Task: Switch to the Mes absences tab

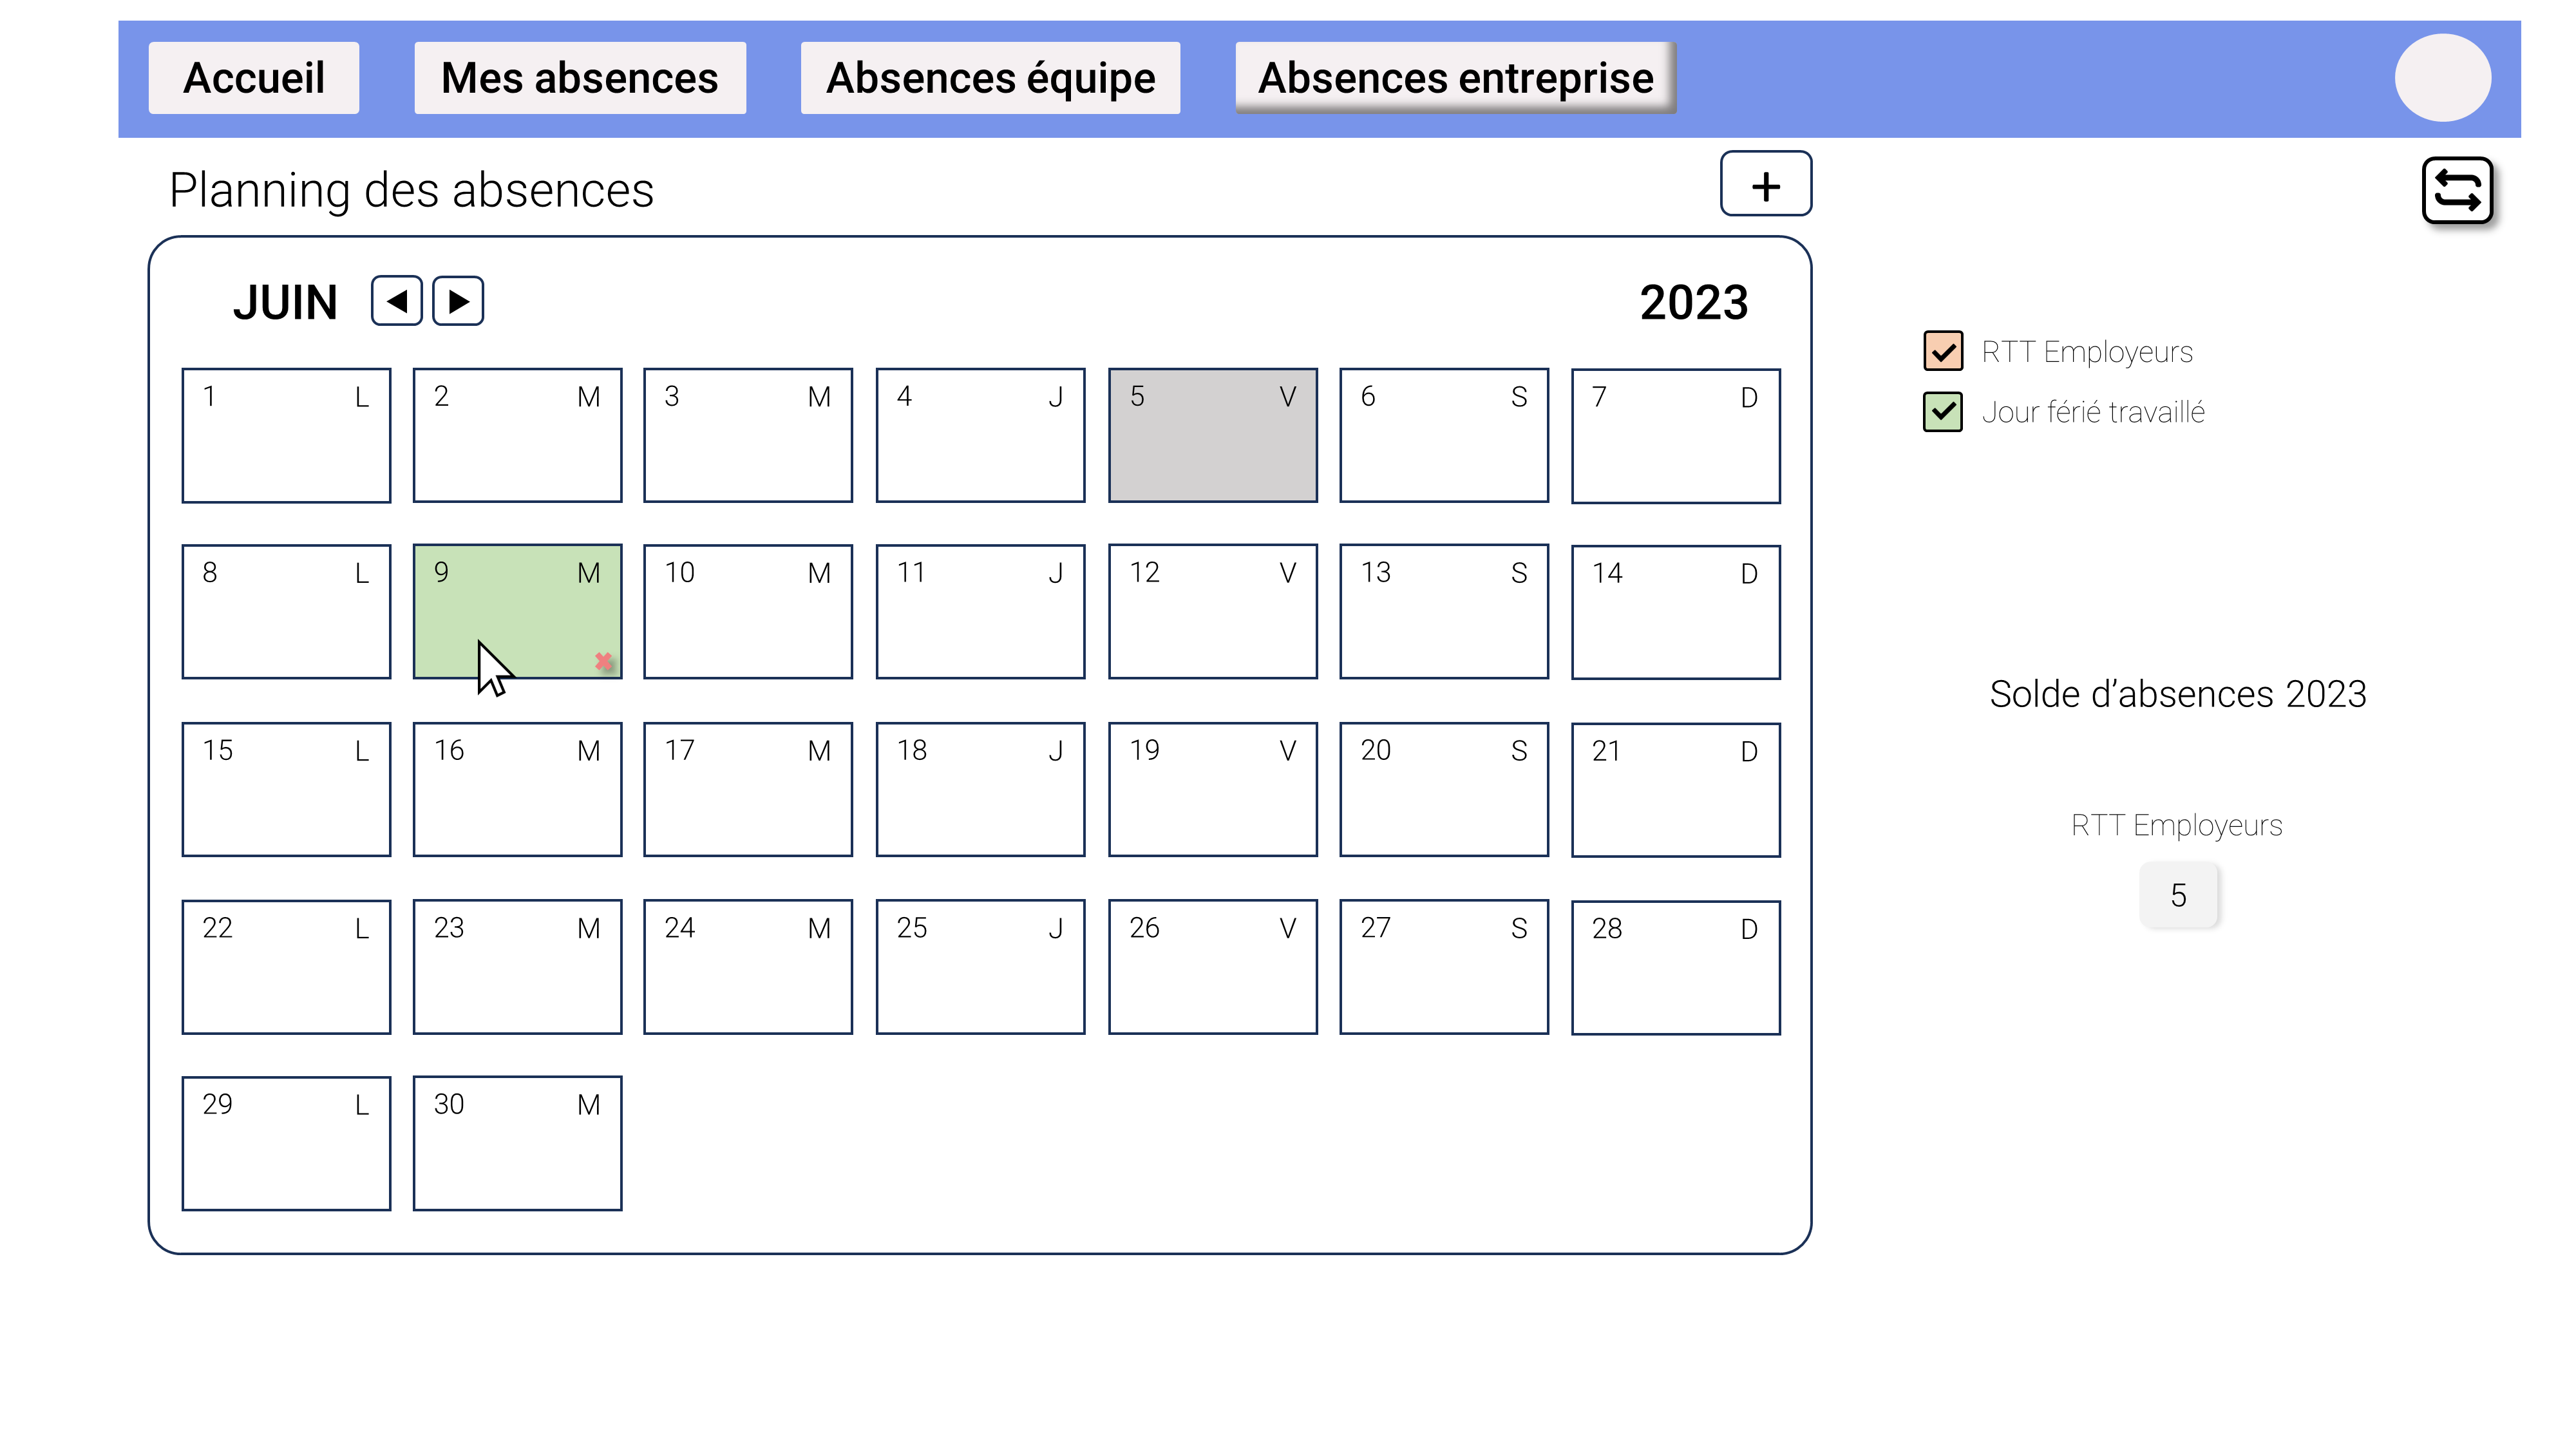Action: tap(580, 77)
